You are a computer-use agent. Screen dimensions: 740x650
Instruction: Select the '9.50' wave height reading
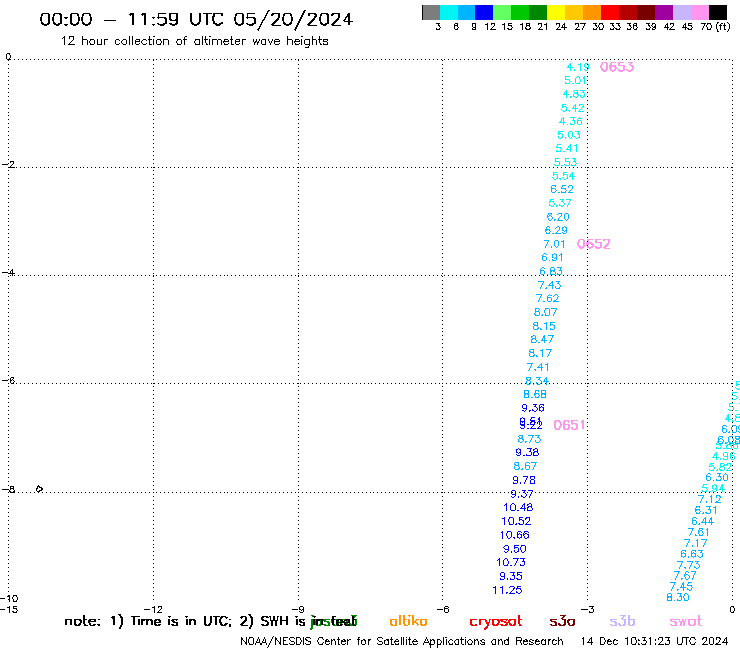(514, 549)
